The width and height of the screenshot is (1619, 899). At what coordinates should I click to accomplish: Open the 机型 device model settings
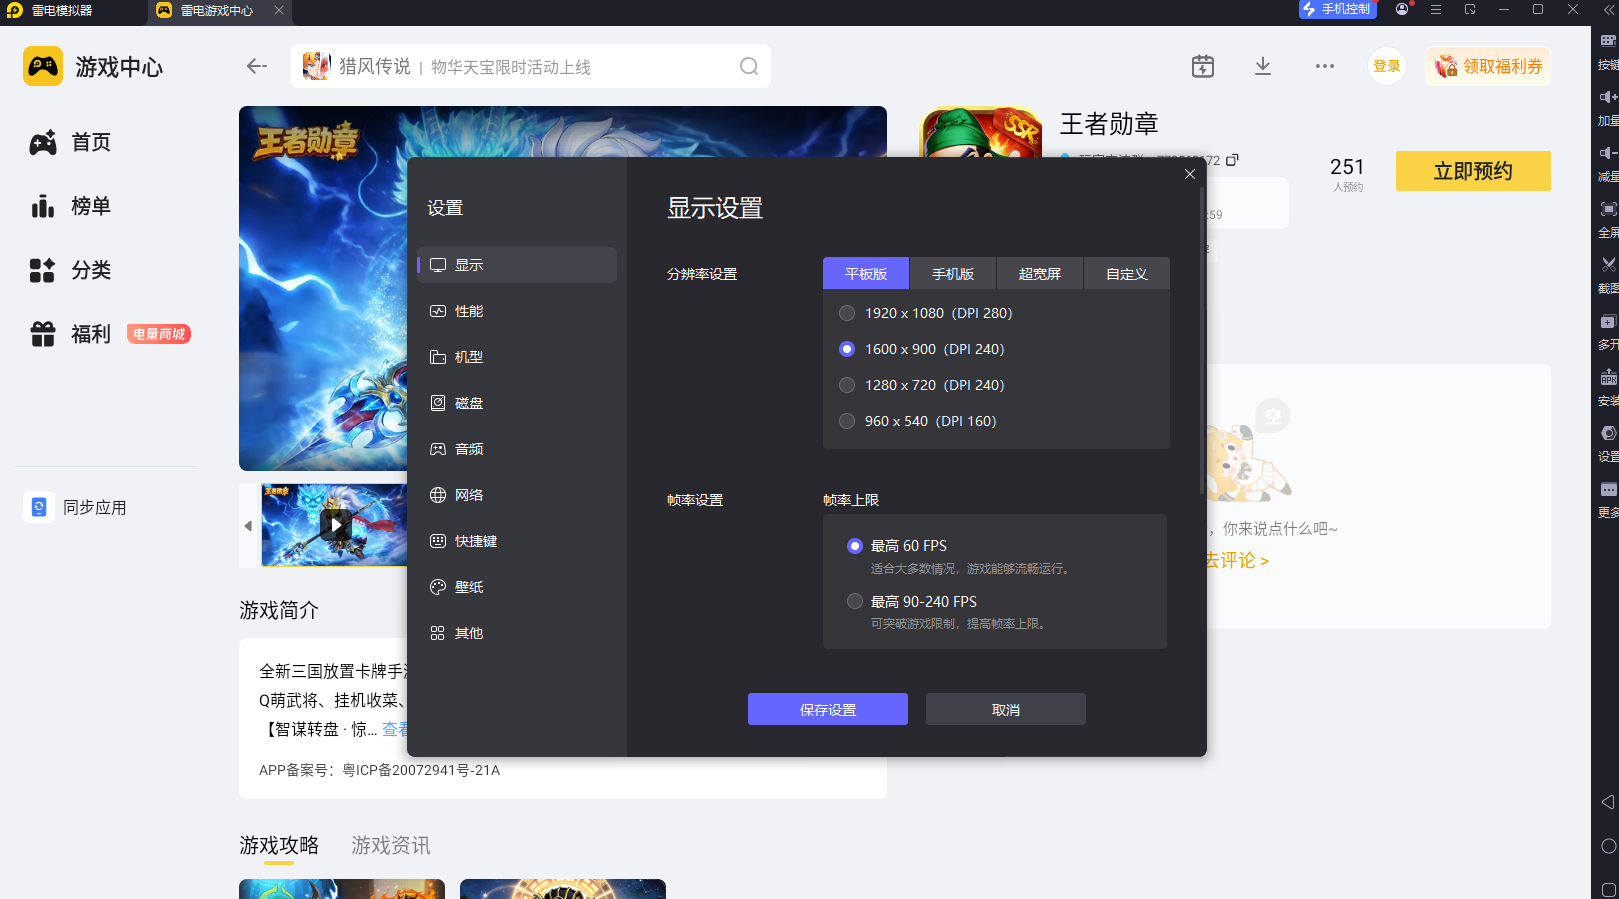[x=517, y=357]
